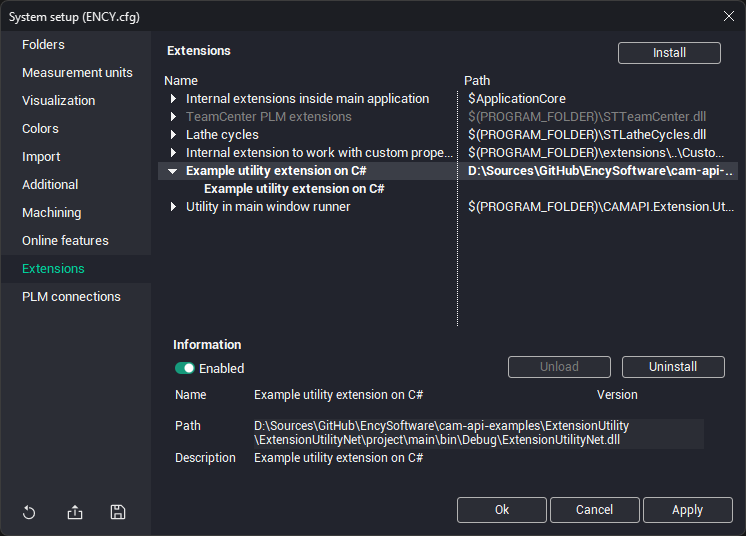Image resolution: width=746 pixels, height=536 pixels.
Task: Expand Internal extensions inside main application
Action: [x=173, y=99]
